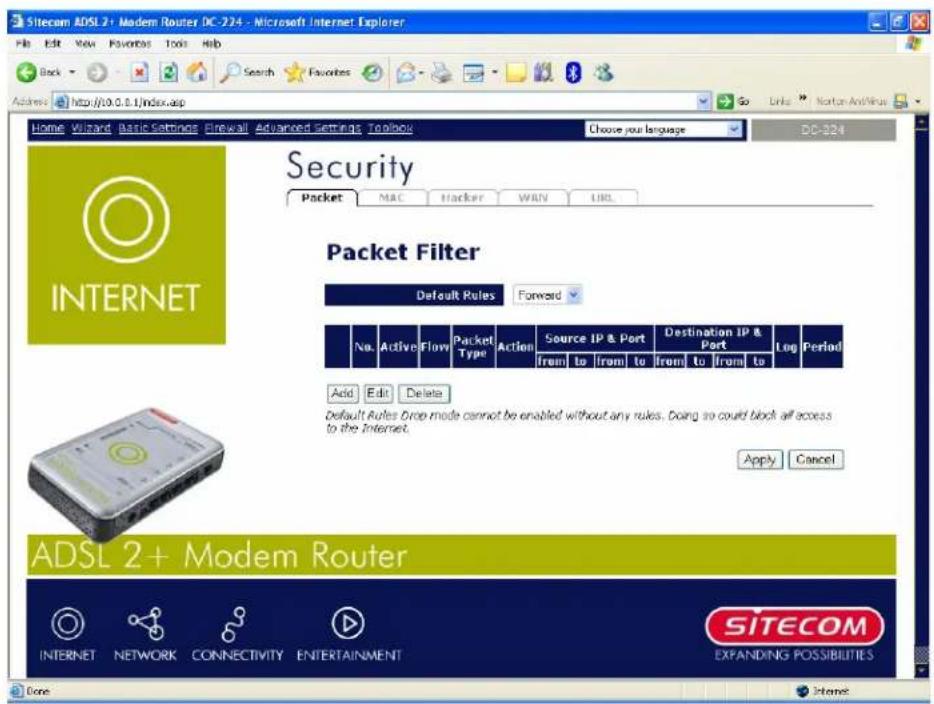Image resolution: width=934 pixels, height=704 pixels.
Task: Expand the Mail icon dropdown arrow
Action: pyautogui.click(x=422, y=73)
